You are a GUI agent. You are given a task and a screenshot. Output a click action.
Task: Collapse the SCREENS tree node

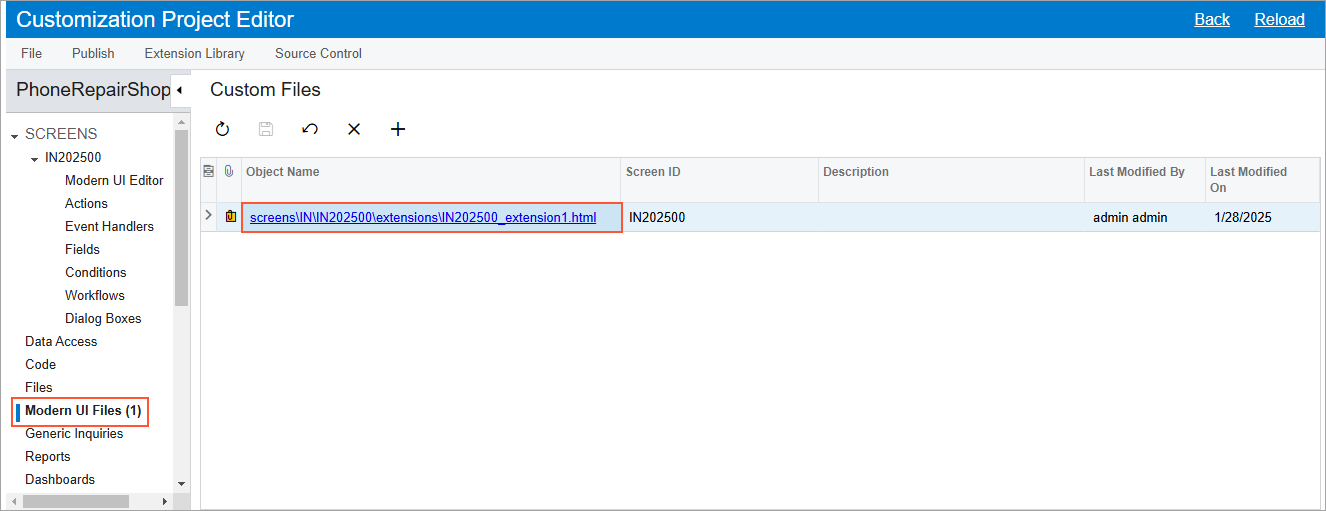(x=15, y=135)
